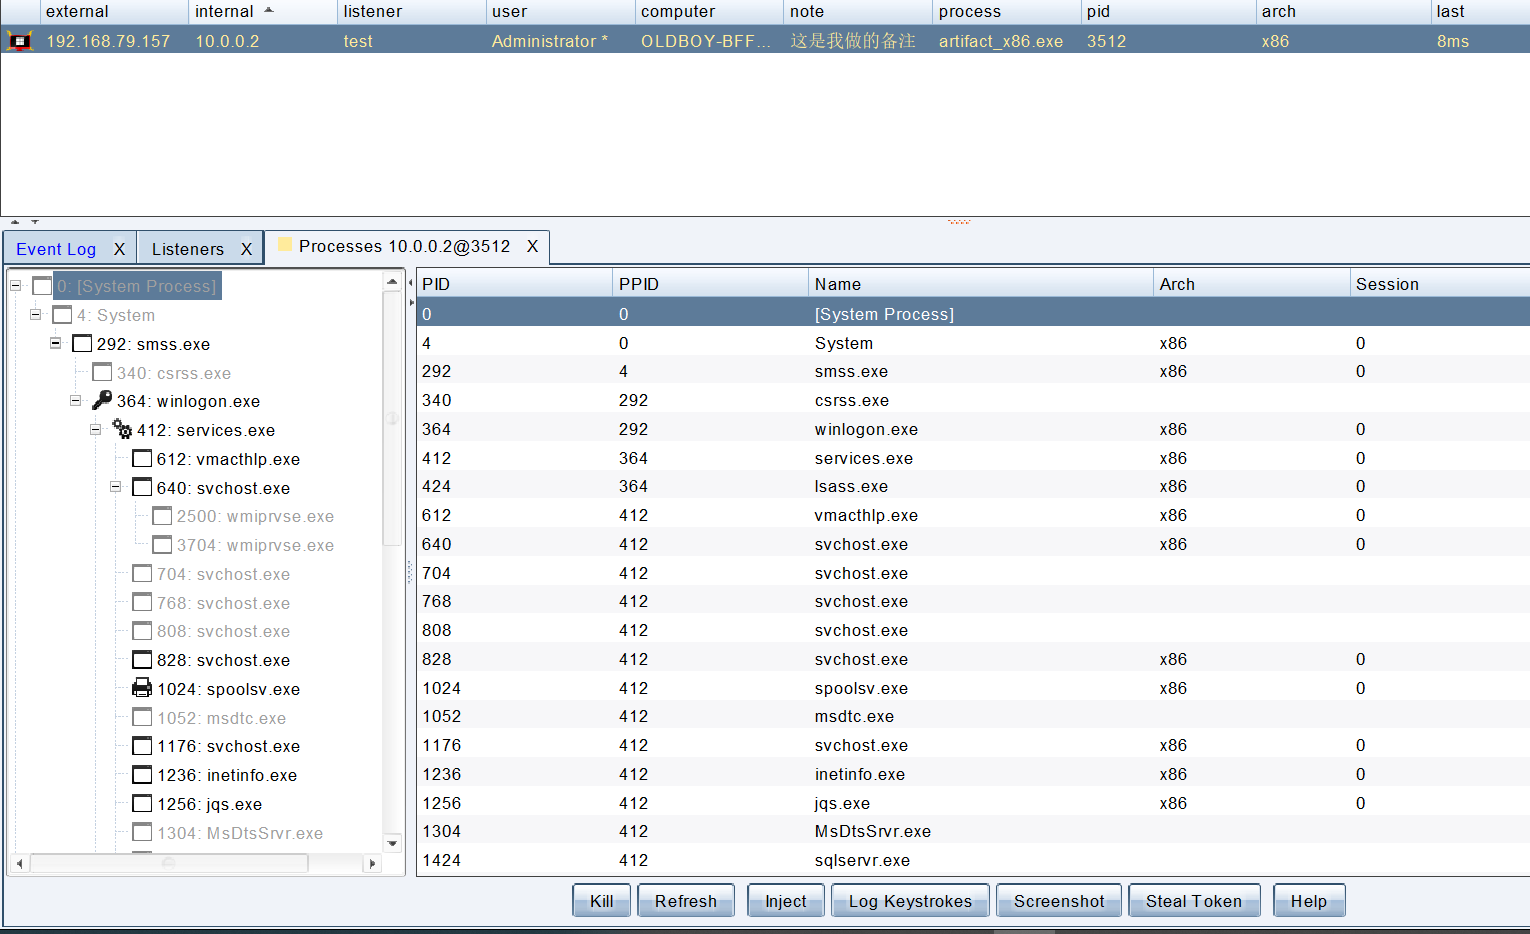Collapse the 0: [System Process] tree node
The height and width of the screenshot is (934, 1530).
[x=16, y=286]
